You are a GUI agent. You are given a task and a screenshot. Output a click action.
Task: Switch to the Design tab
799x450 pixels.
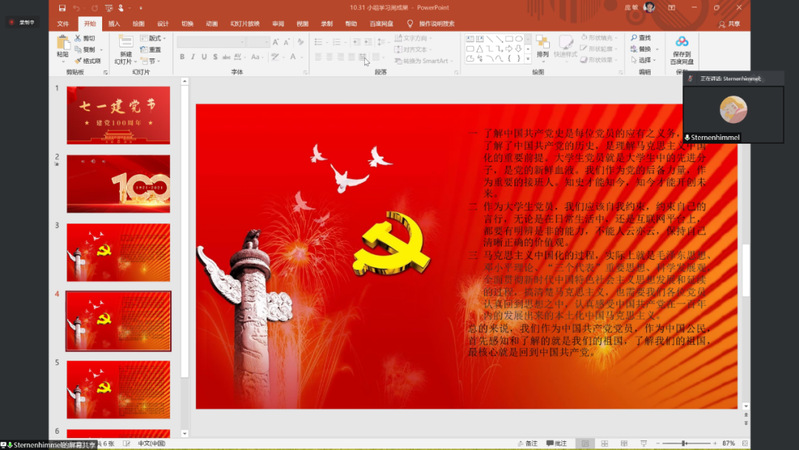[x=163, y=23]
